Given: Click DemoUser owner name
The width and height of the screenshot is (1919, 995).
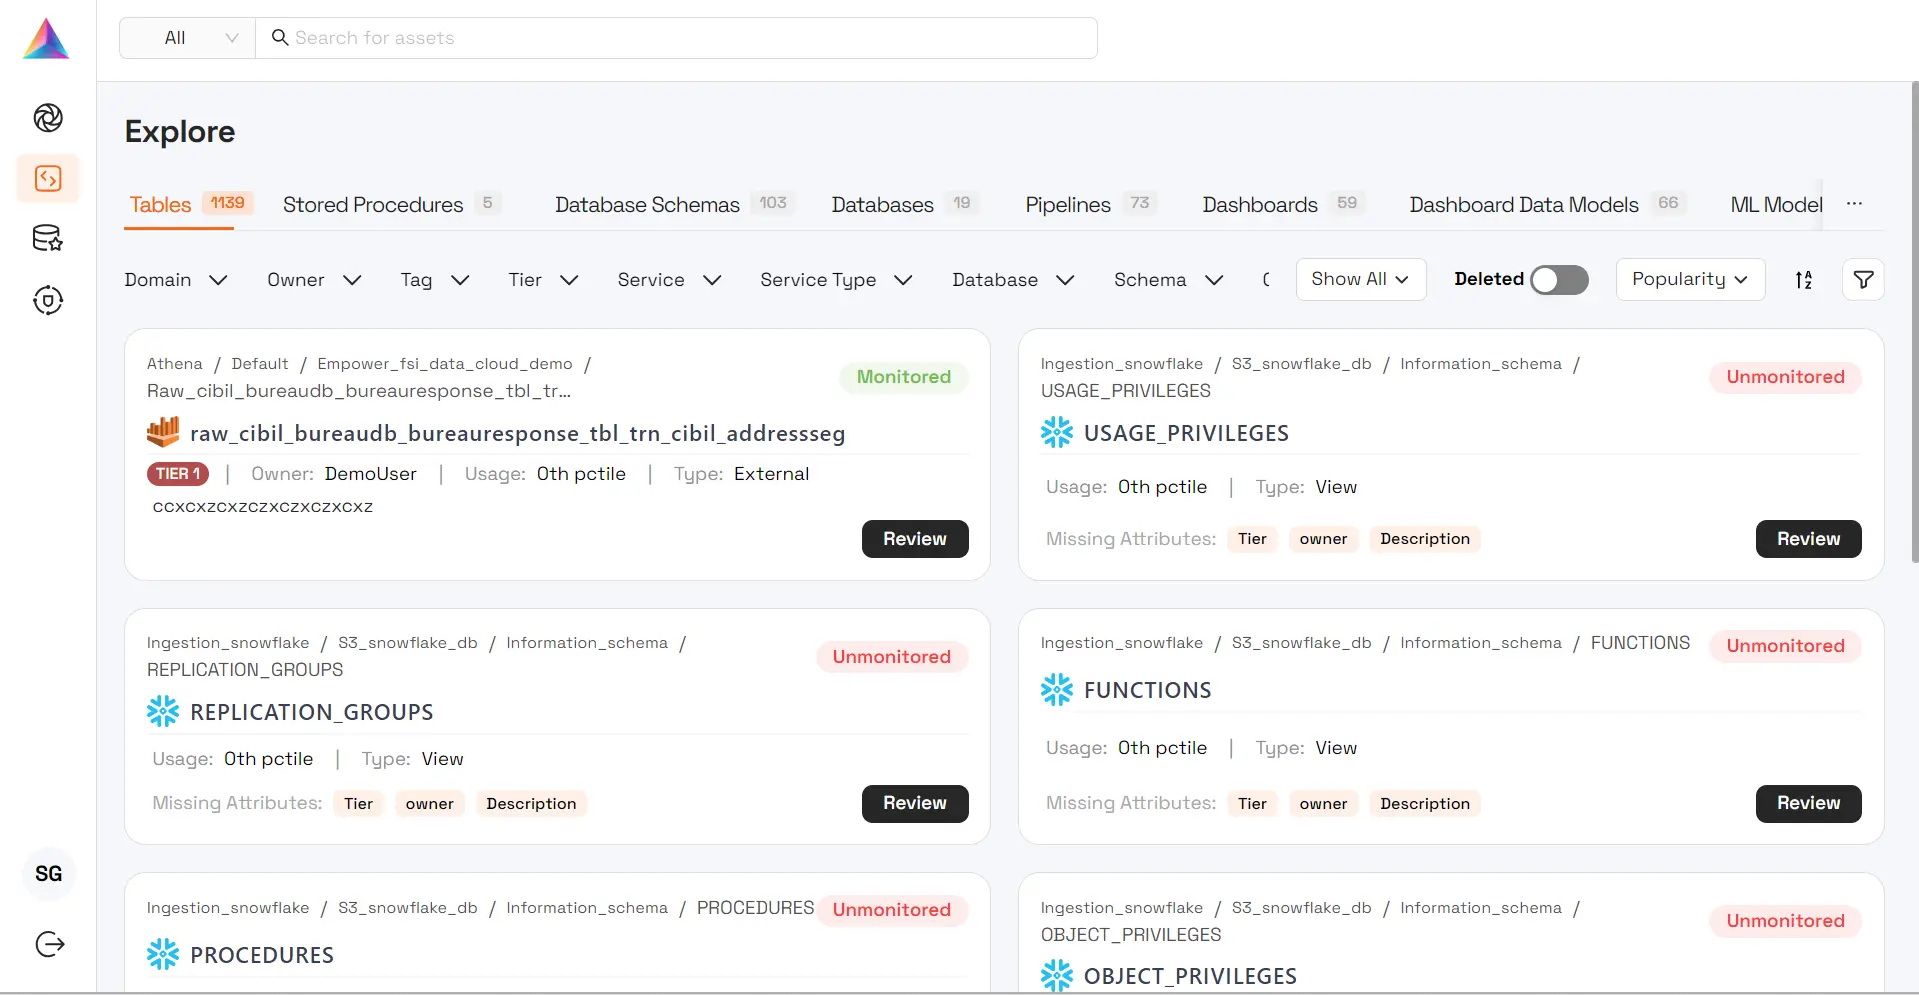Looking at the screenshot, I should click(370, 474).
